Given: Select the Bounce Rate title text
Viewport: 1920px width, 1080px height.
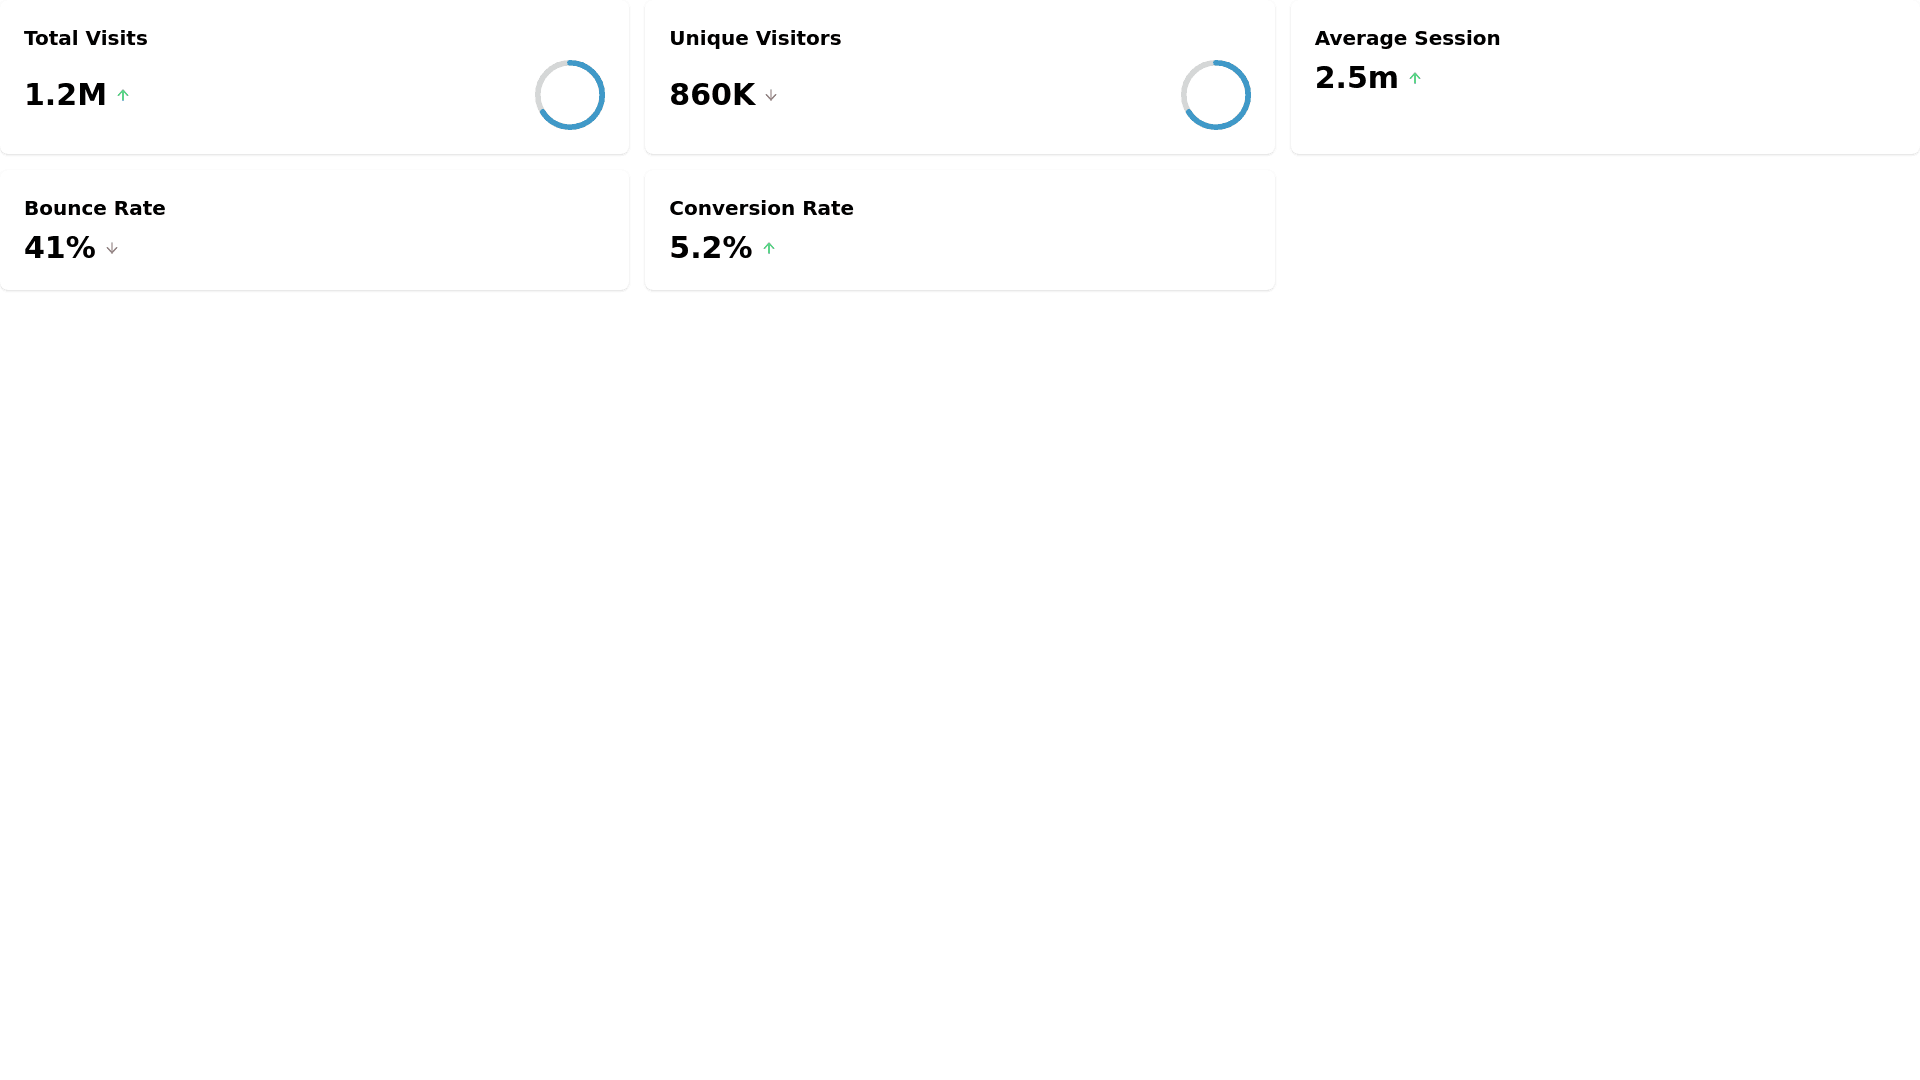Looking at the screenshot, I should point(95,208).
